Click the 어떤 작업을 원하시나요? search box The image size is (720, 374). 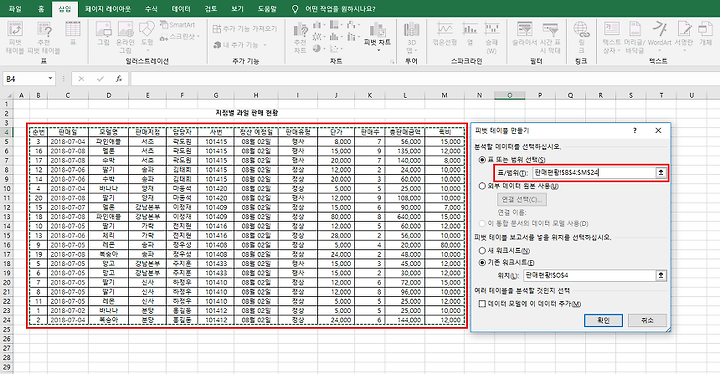(340, 9)
